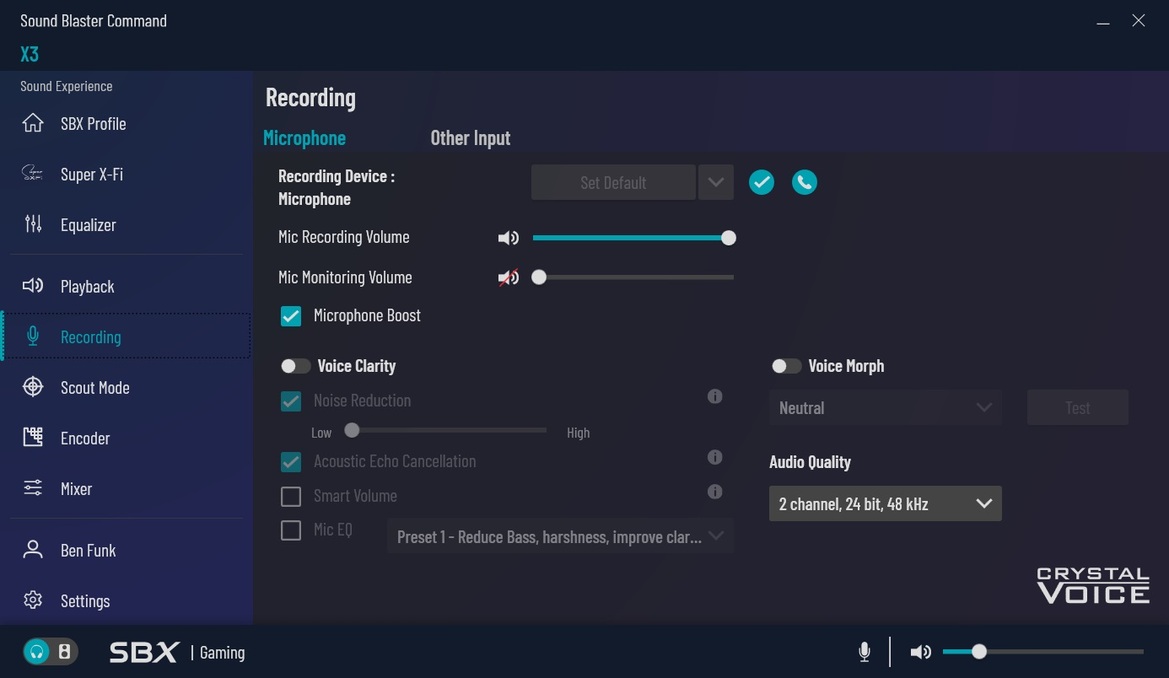Show Smart Volume info icon
This screenshot has width=1169, height=678.
pyautogui.click(x=715, y=492)
